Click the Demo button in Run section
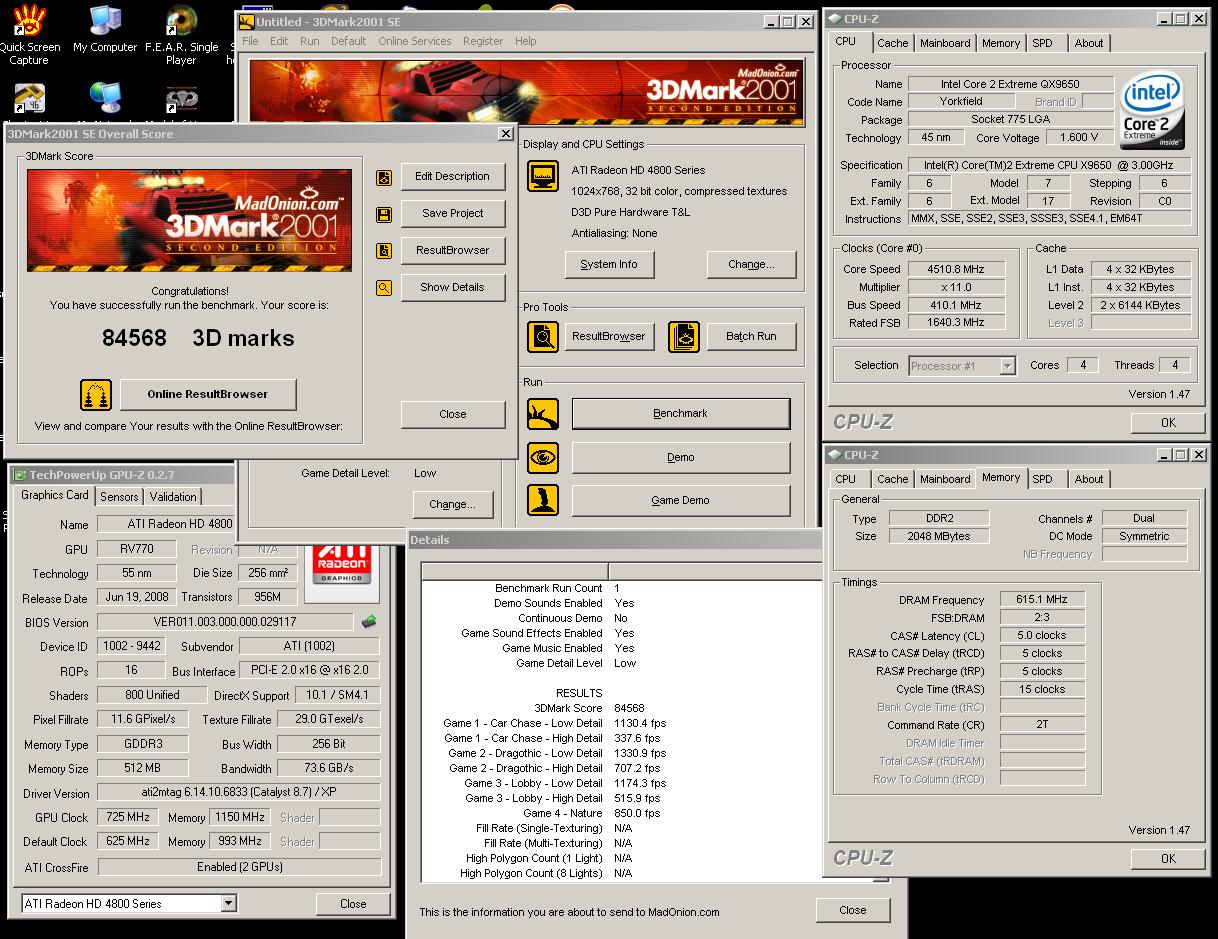This screenshot has height=939, width=1218. [x=681, y=457]
